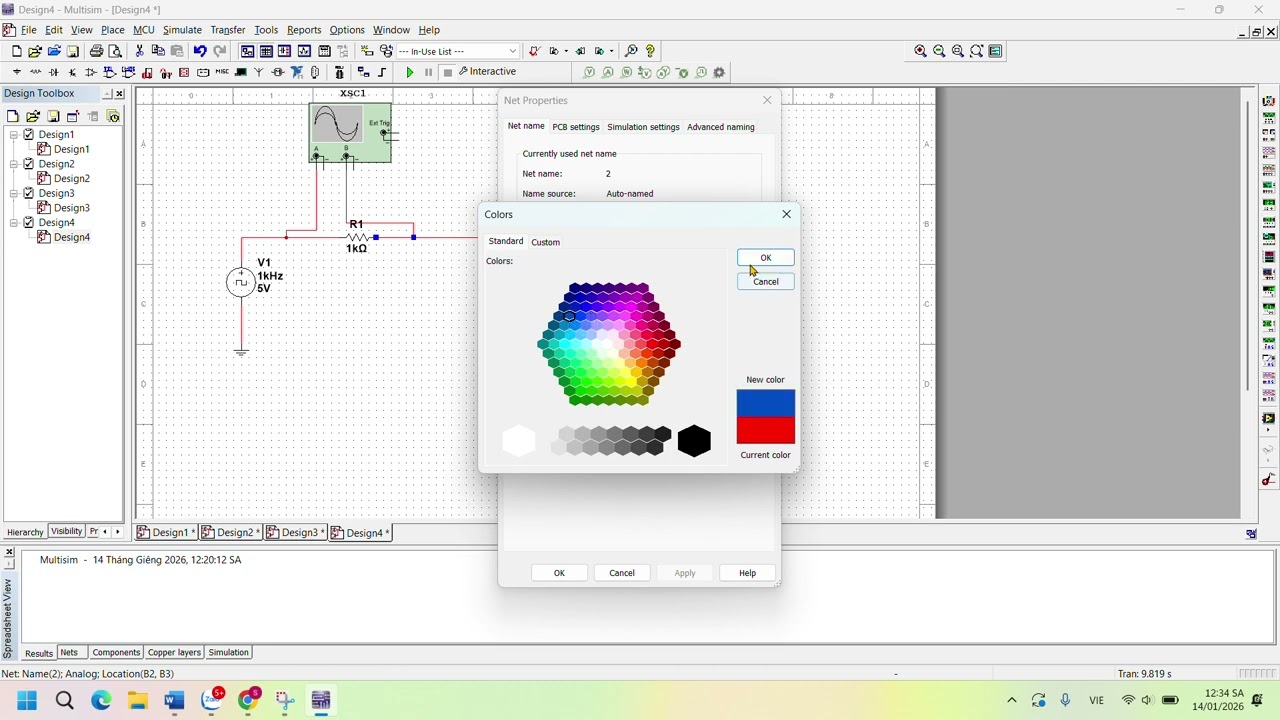Click the Undo arrow icon
Screen dimensions: 1280x720
(x=200, y=51)
